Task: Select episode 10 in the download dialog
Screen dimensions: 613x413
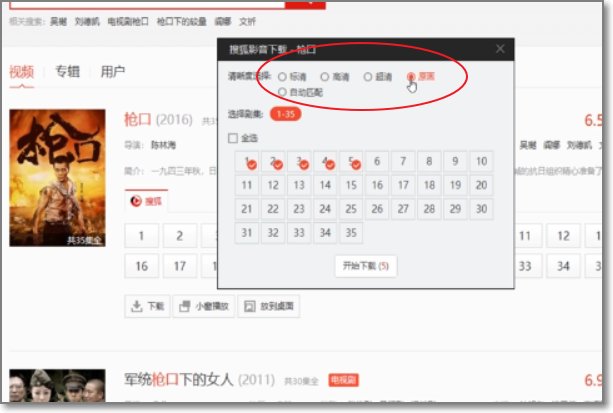Action: click(x=481, y=161)
